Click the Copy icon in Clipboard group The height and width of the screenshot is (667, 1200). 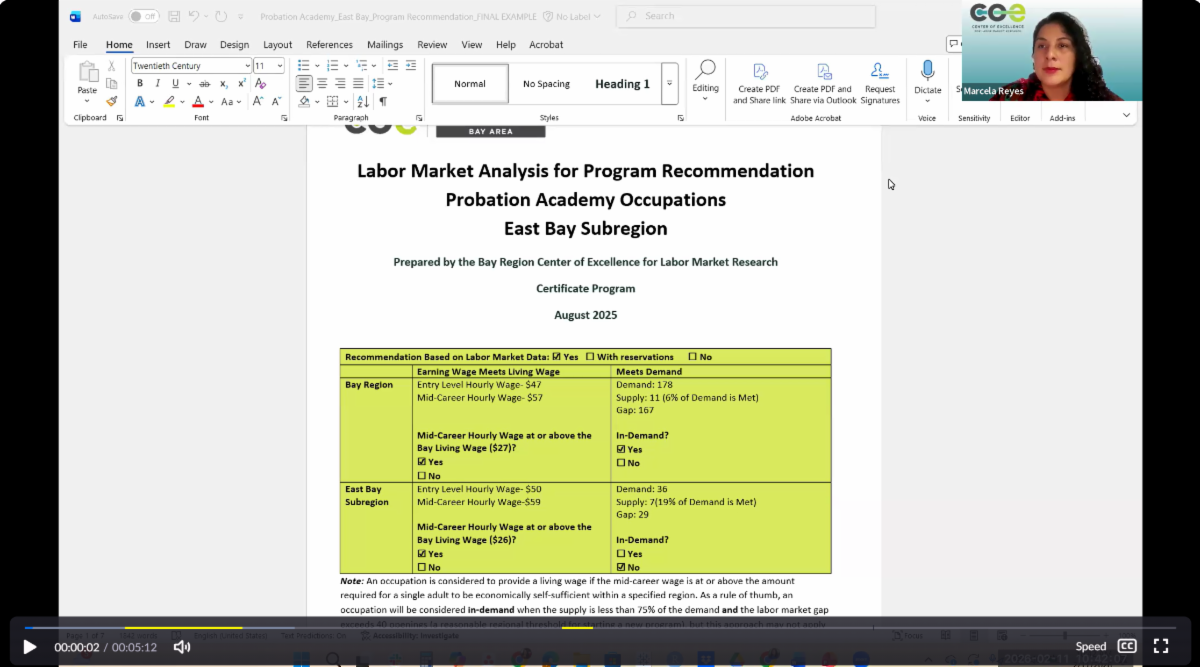pyautogui.click(x=112, y=83)
